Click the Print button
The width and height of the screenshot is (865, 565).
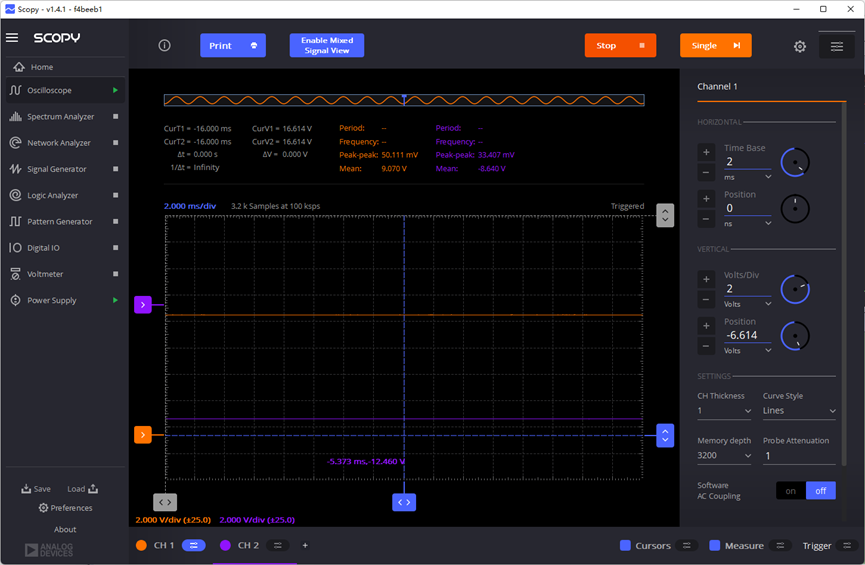233,45
